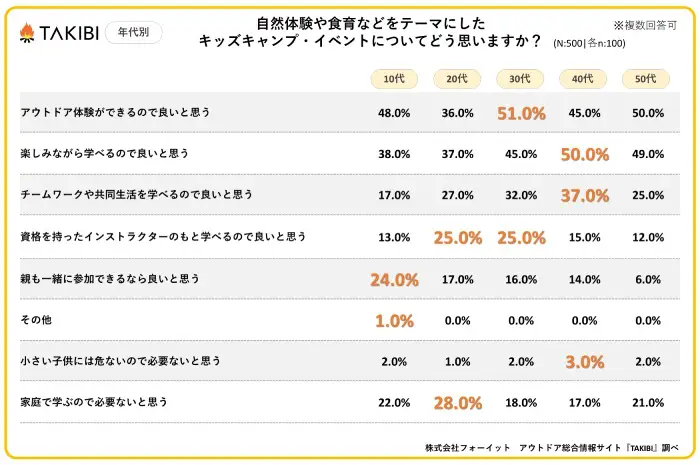Click the highlighted 24.0% value
The width and height of the screenshot is (700, 465).
(394, 279)
